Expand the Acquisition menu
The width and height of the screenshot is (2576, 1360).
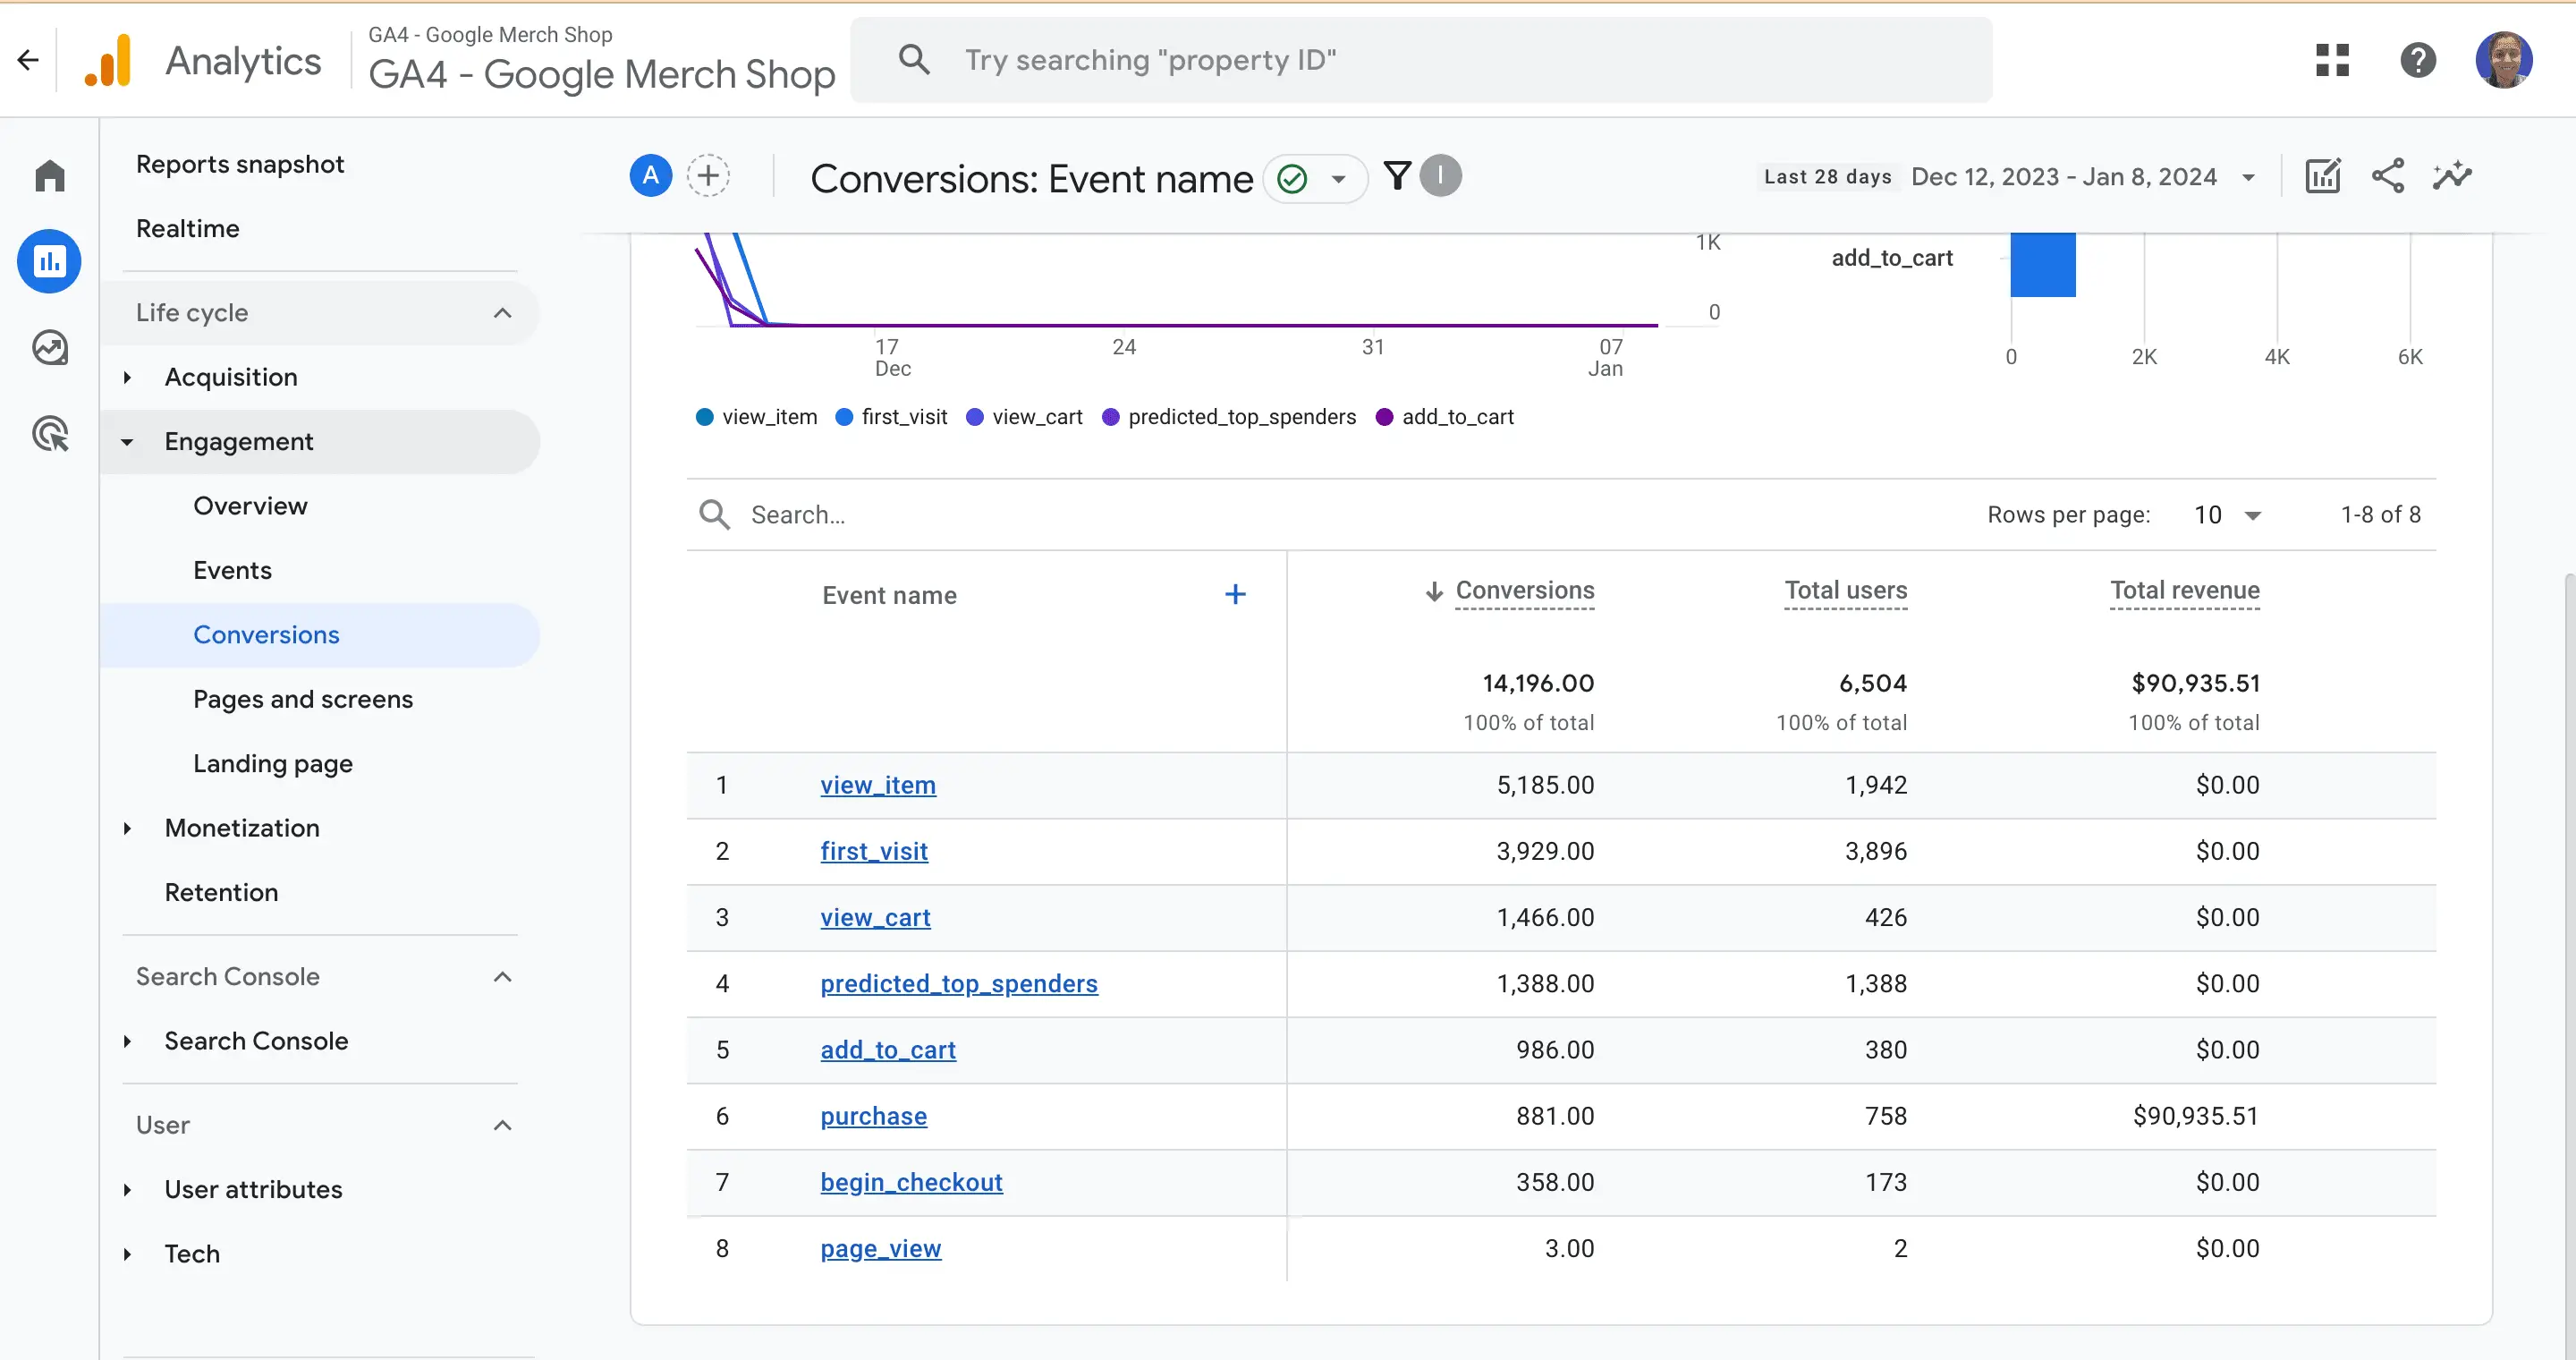click(x=127, y=377)
